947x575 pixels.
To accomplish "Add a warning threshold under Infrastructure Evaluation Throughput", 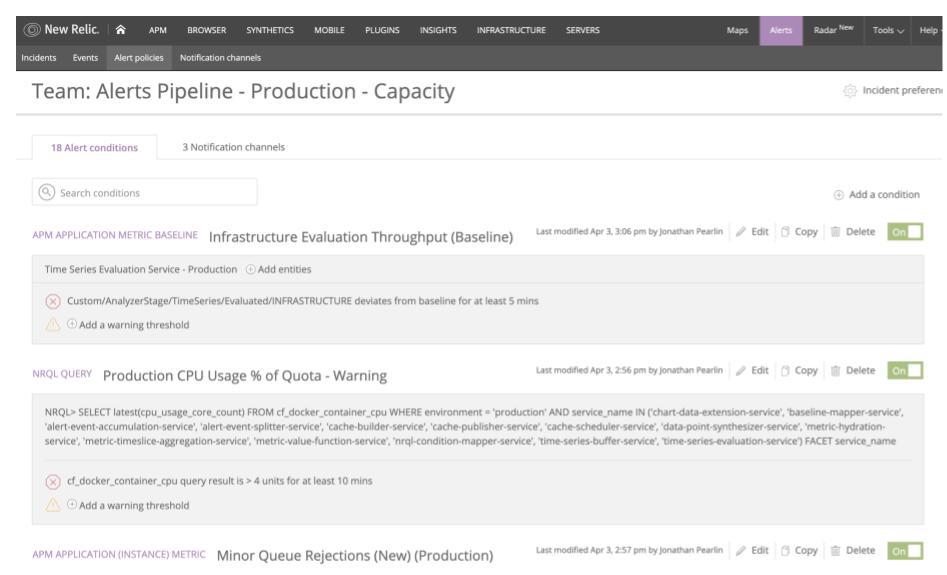I will pyautogui.click(x=127, y=324).
